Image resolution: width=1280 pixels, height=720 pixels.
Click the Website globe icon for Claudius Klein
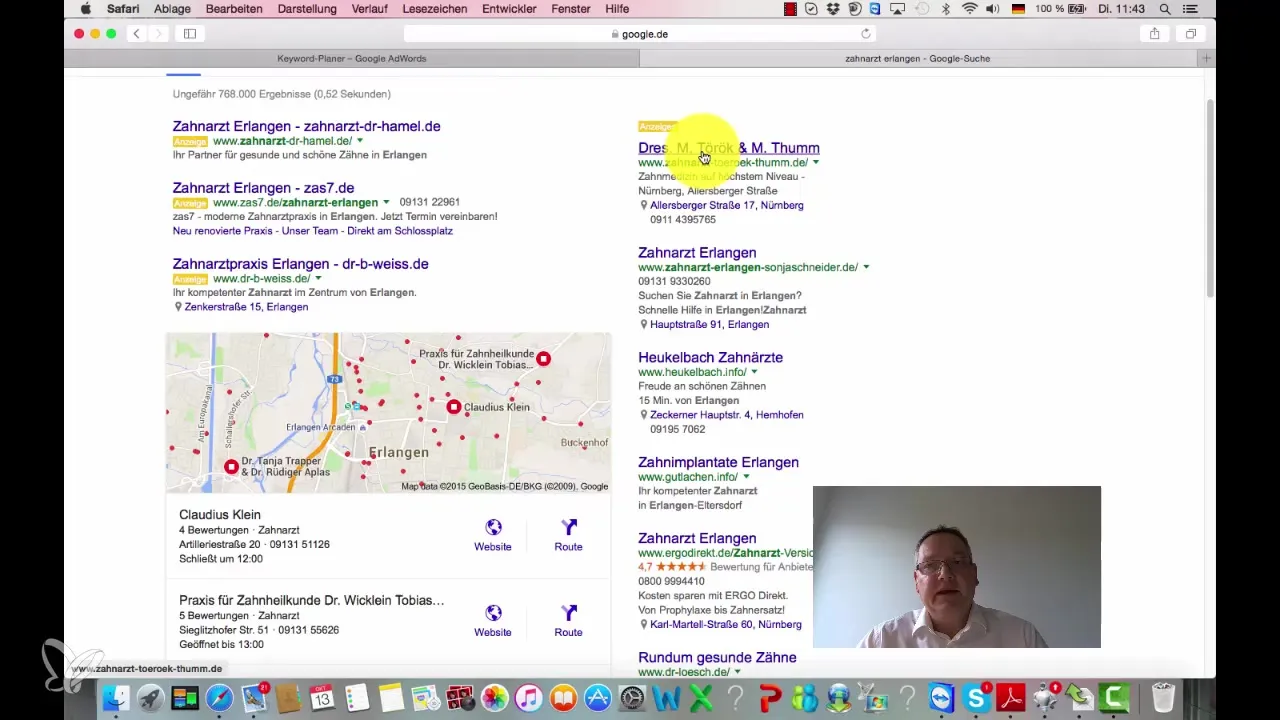pos(493,527)
